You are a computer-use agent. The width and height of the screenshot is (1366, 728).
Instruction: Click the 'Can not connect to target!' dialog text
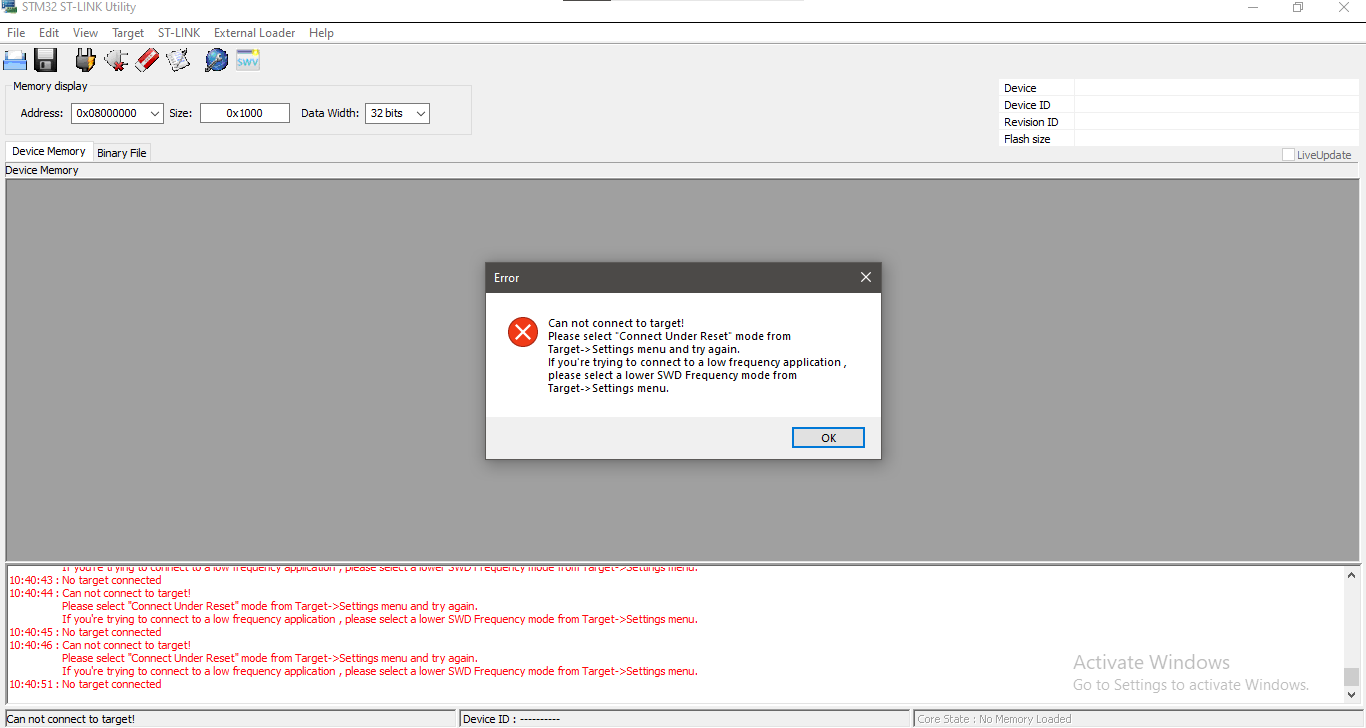616,323
